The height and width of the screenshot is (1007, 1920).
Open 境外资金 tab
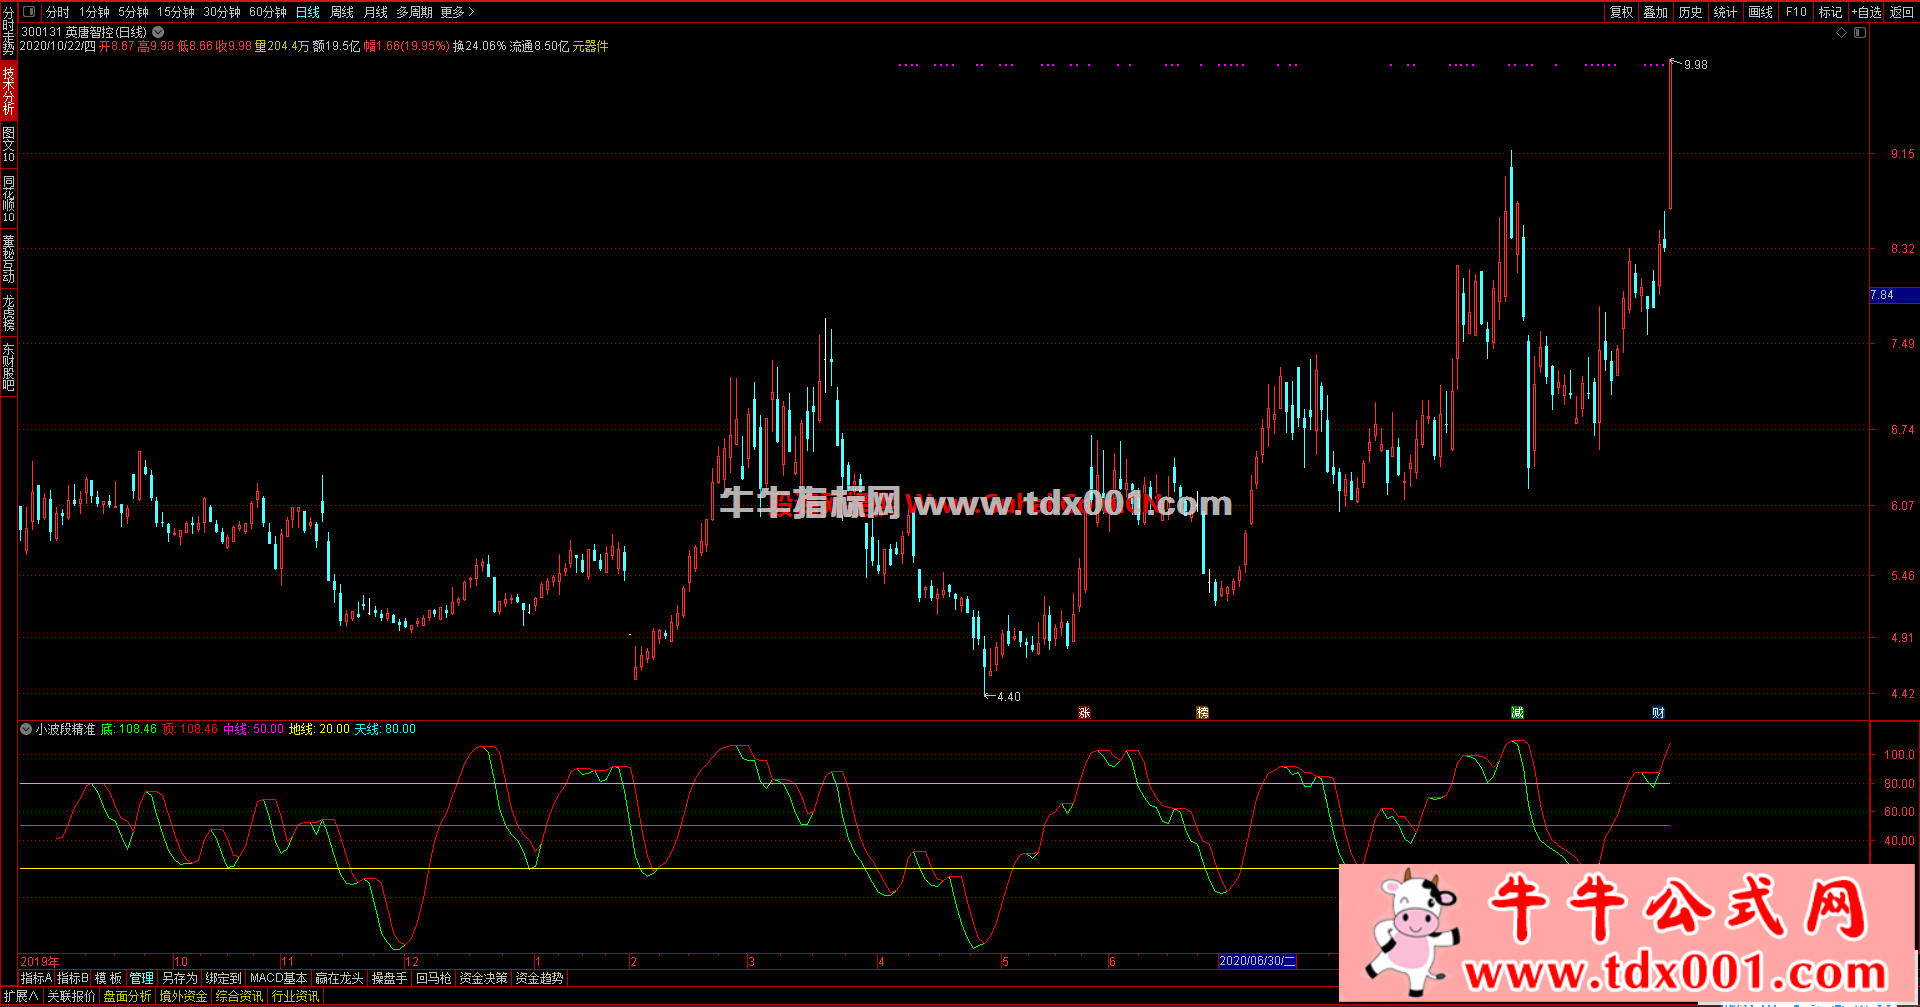[x=183, y=996]
